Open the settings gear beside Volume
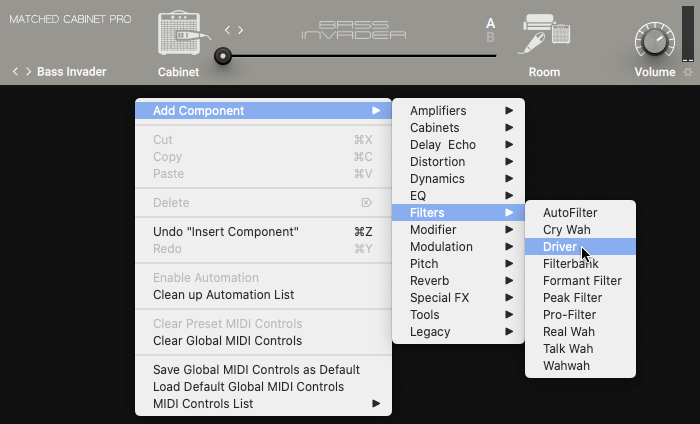 [x=688, y=72]
